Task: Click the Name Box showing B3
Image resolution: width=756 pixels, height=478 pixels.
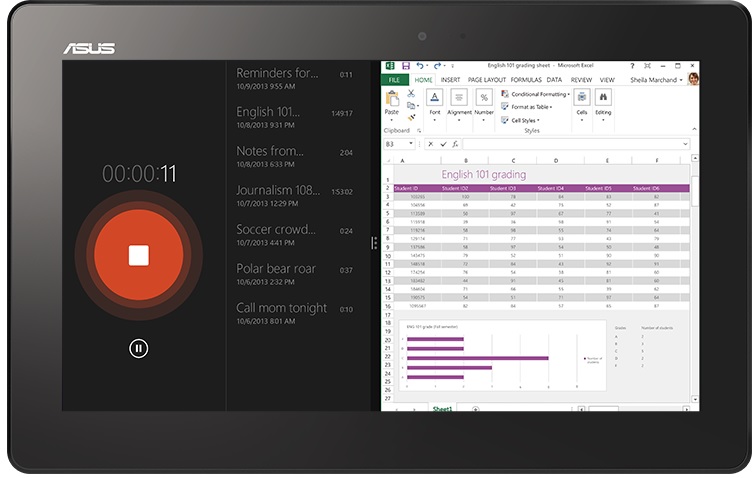Action: pyautogui.click(x=399, y=144)
